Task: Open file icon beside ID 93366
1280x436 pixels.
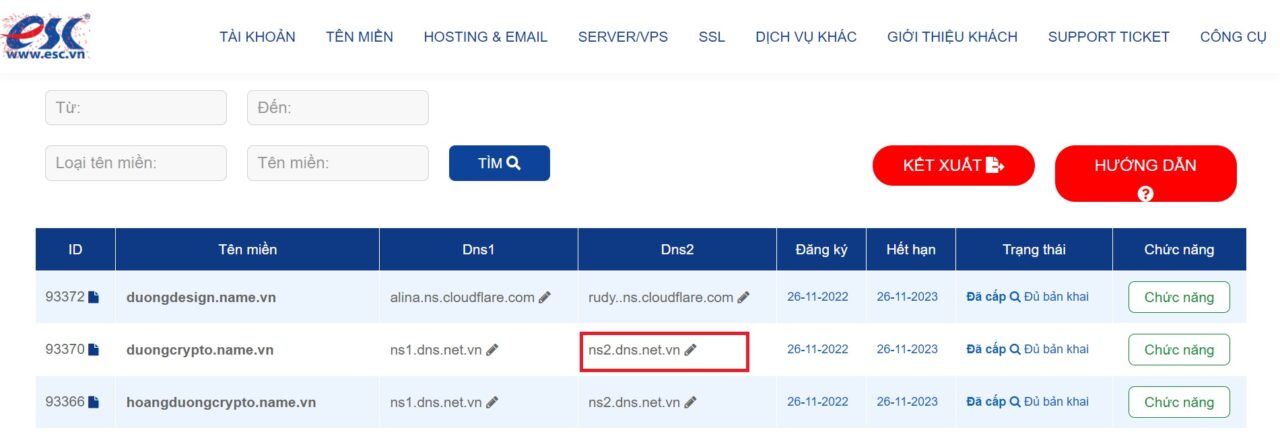Action: click(94, 402)
